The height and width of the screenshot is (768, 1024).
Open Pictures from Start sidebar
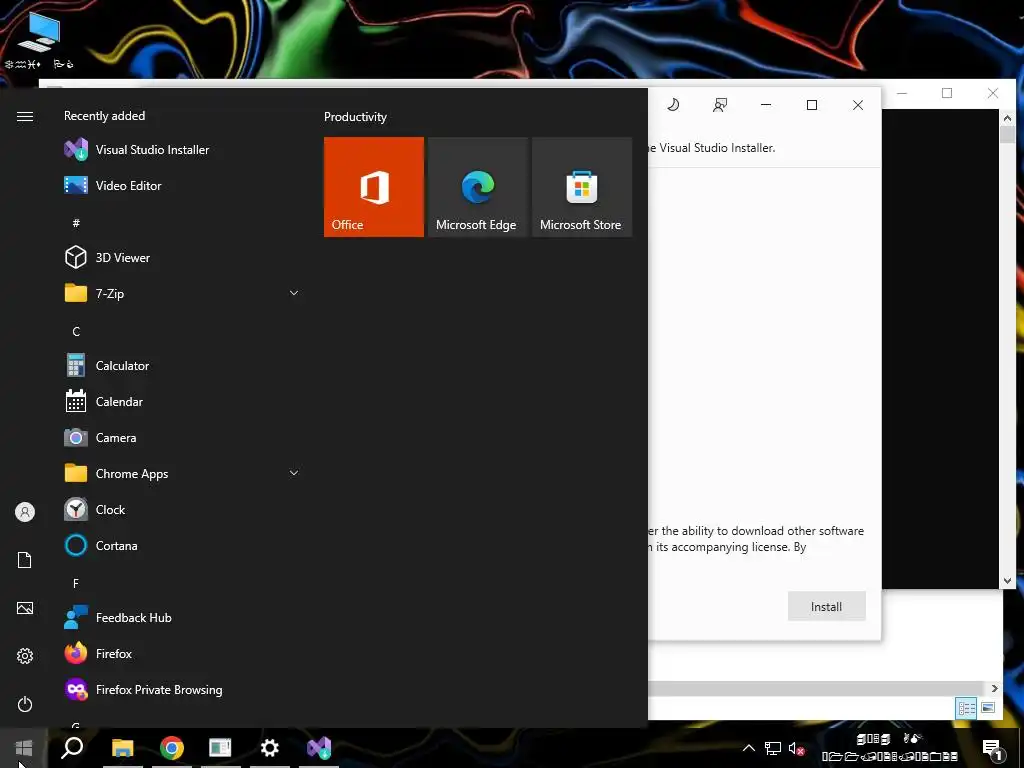coord(25,608)
